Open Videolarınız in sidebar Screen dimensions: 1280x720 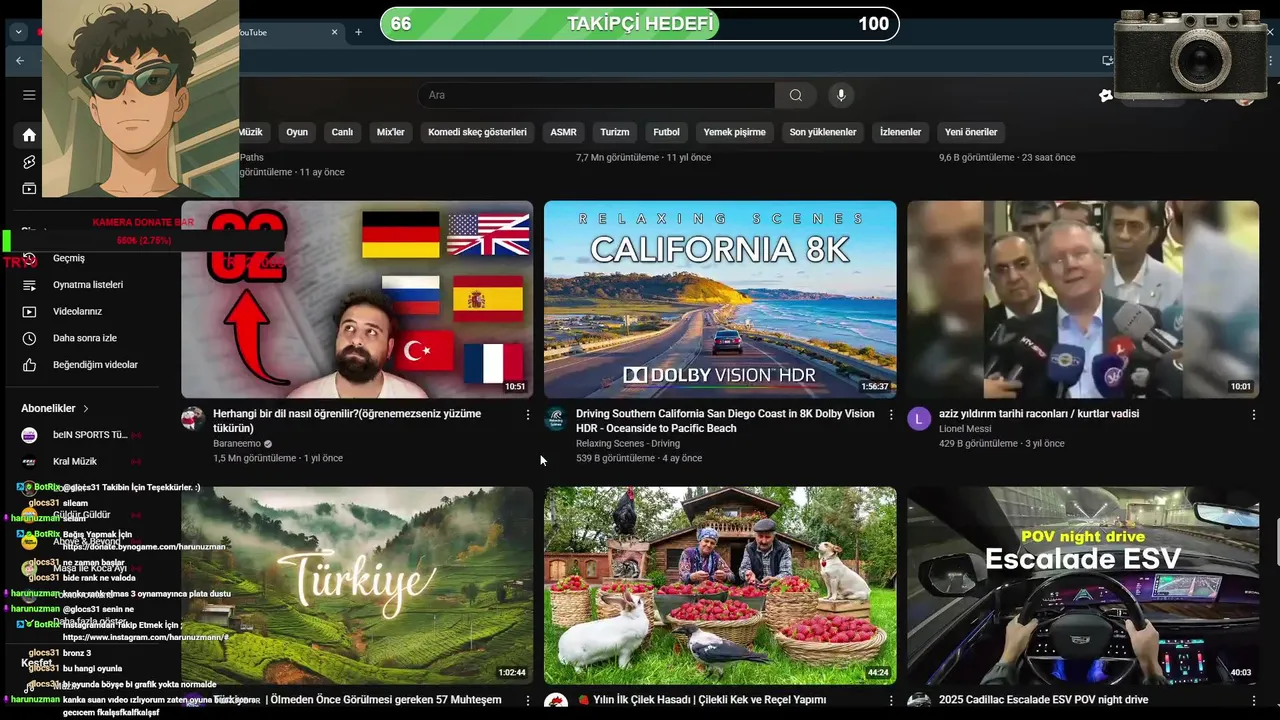pyautogui.click(x=78, y=311)
